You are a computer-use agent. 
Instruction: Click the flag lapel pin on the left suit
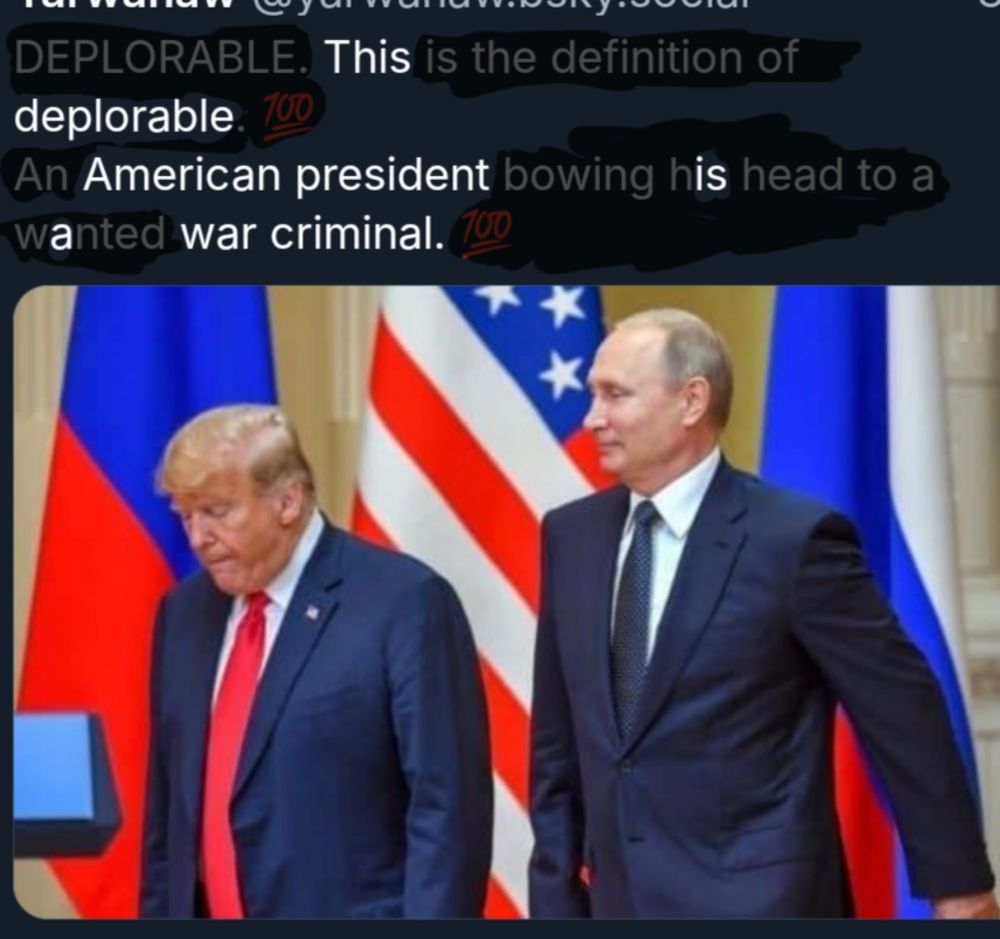point(312,612)
